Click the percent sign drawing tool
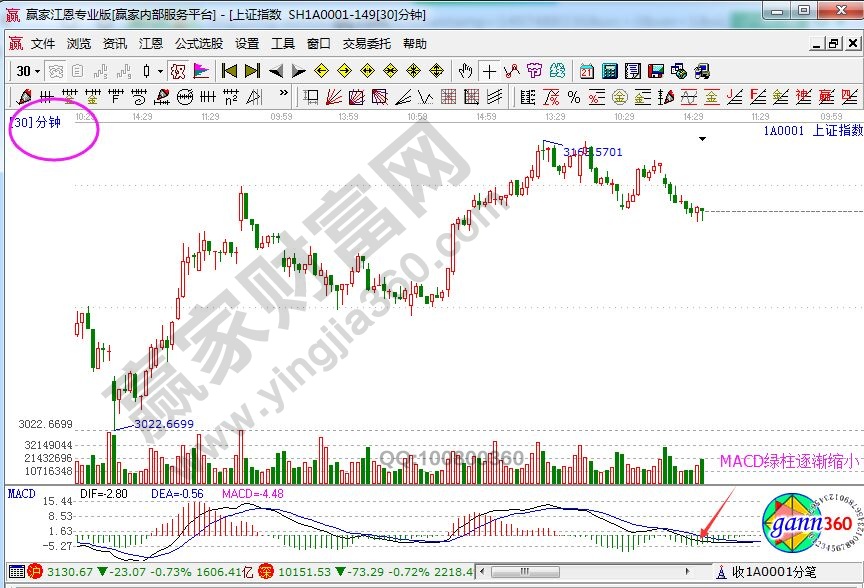The width and height of the screenshot is (864, 588). pyautogui.click(x=574, y=97)
